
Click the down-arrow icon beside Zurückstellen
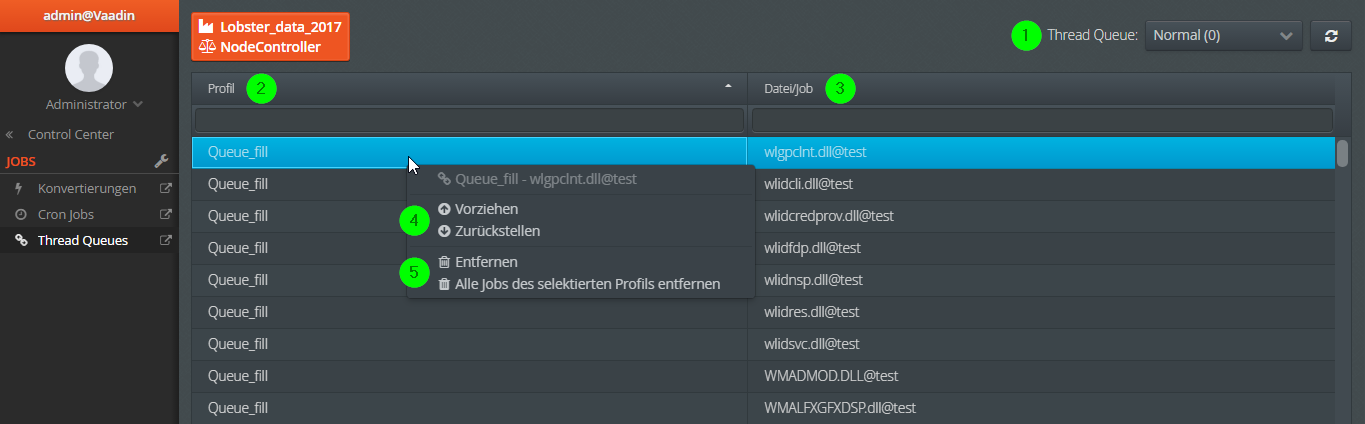[x=444, y=231]
